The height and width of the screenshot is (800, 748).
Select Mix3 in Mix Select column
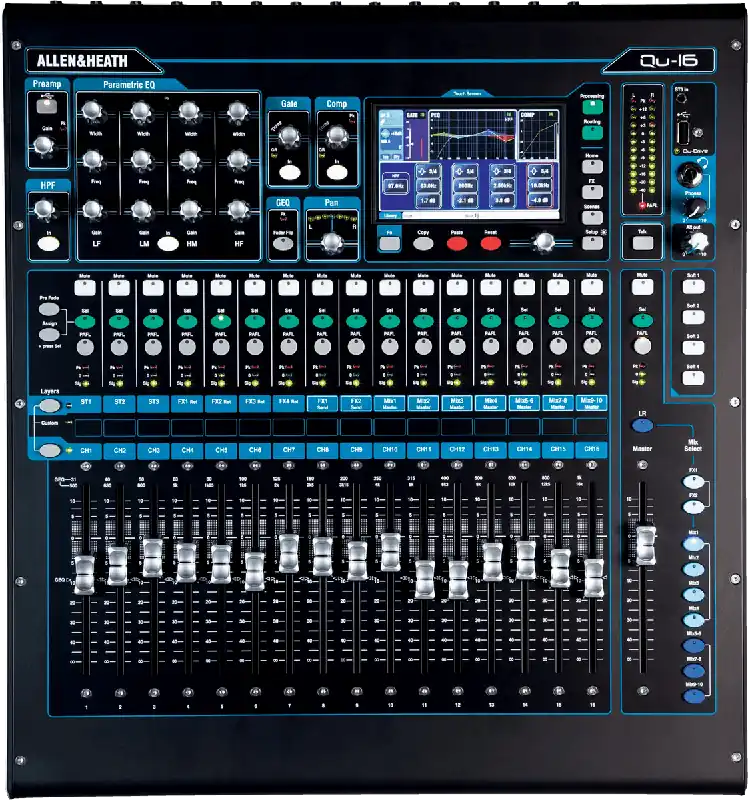(693, 595)
